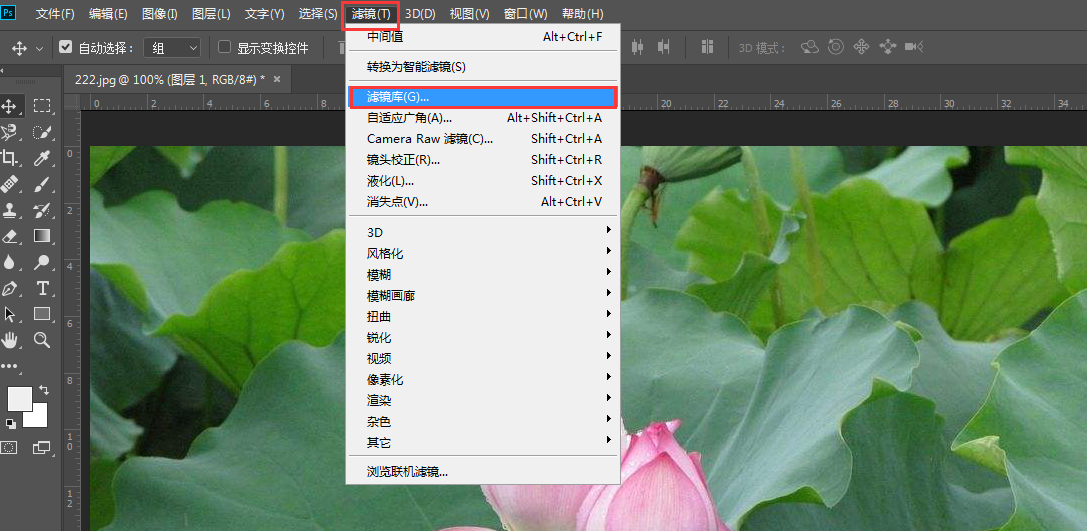Open the 组 auto-select dropdown
Screen dimensions: 1087x531
pyautogui.click(x=172, y=48)
